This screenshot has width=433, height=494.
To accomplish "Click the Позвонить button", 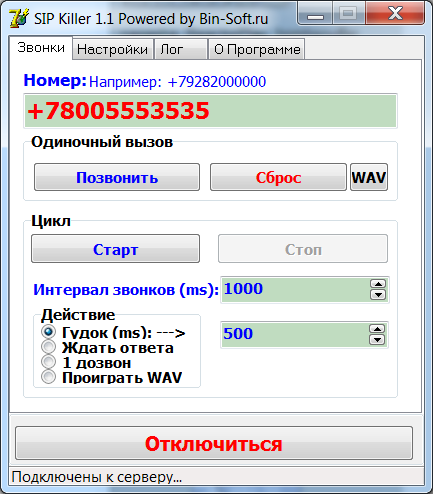I will click(117, 177).
